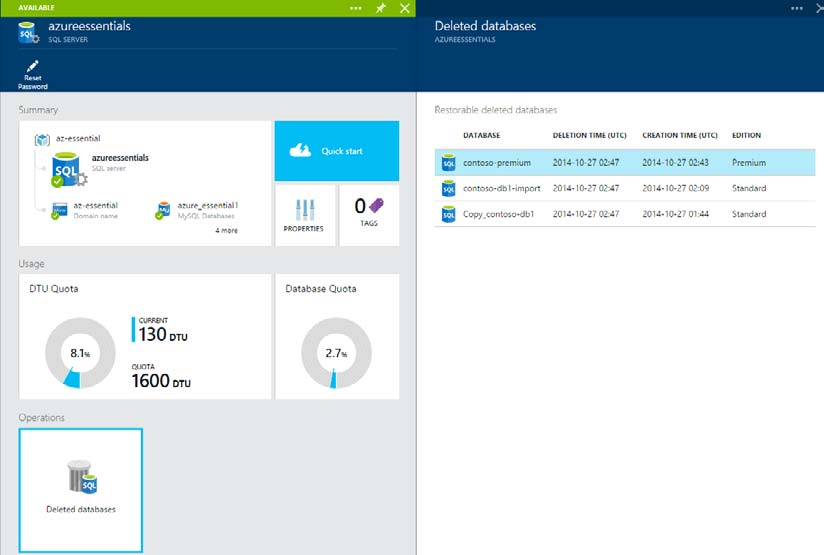Click the DTU Quota donut chart
Image resolution: width=824 pixels, height=555 pixels.
click(x=80, y=354)
